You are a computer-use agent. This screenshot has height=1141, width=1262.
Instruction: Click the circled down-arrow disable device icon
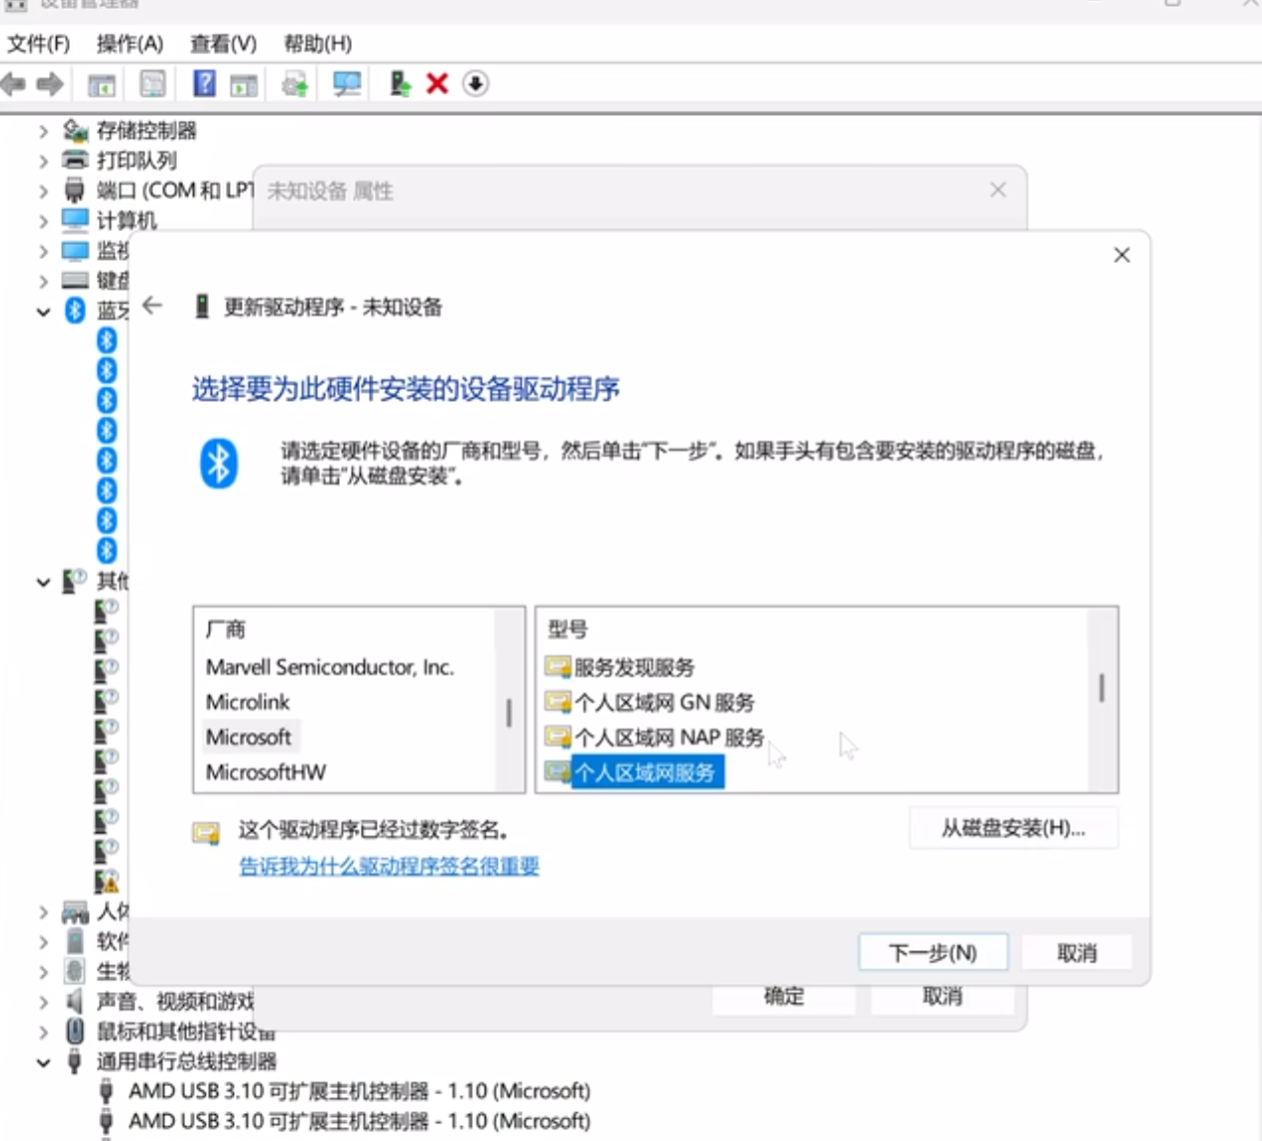click(x=475, y=84)
